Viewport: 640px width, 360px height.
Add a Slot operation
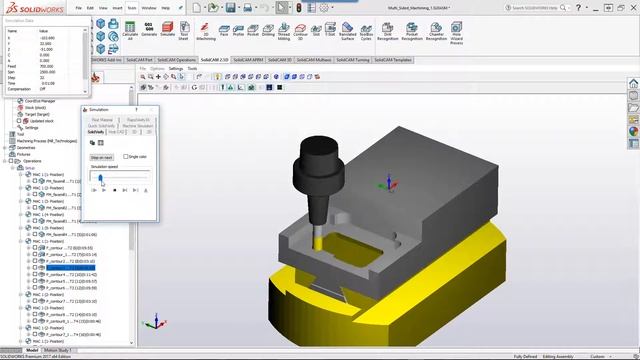tap(316, 31)
